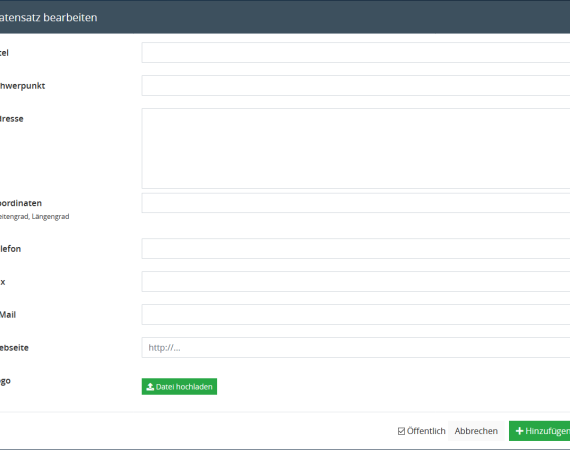
Task: Click the Webseite field label
Action: coord(14,348)
